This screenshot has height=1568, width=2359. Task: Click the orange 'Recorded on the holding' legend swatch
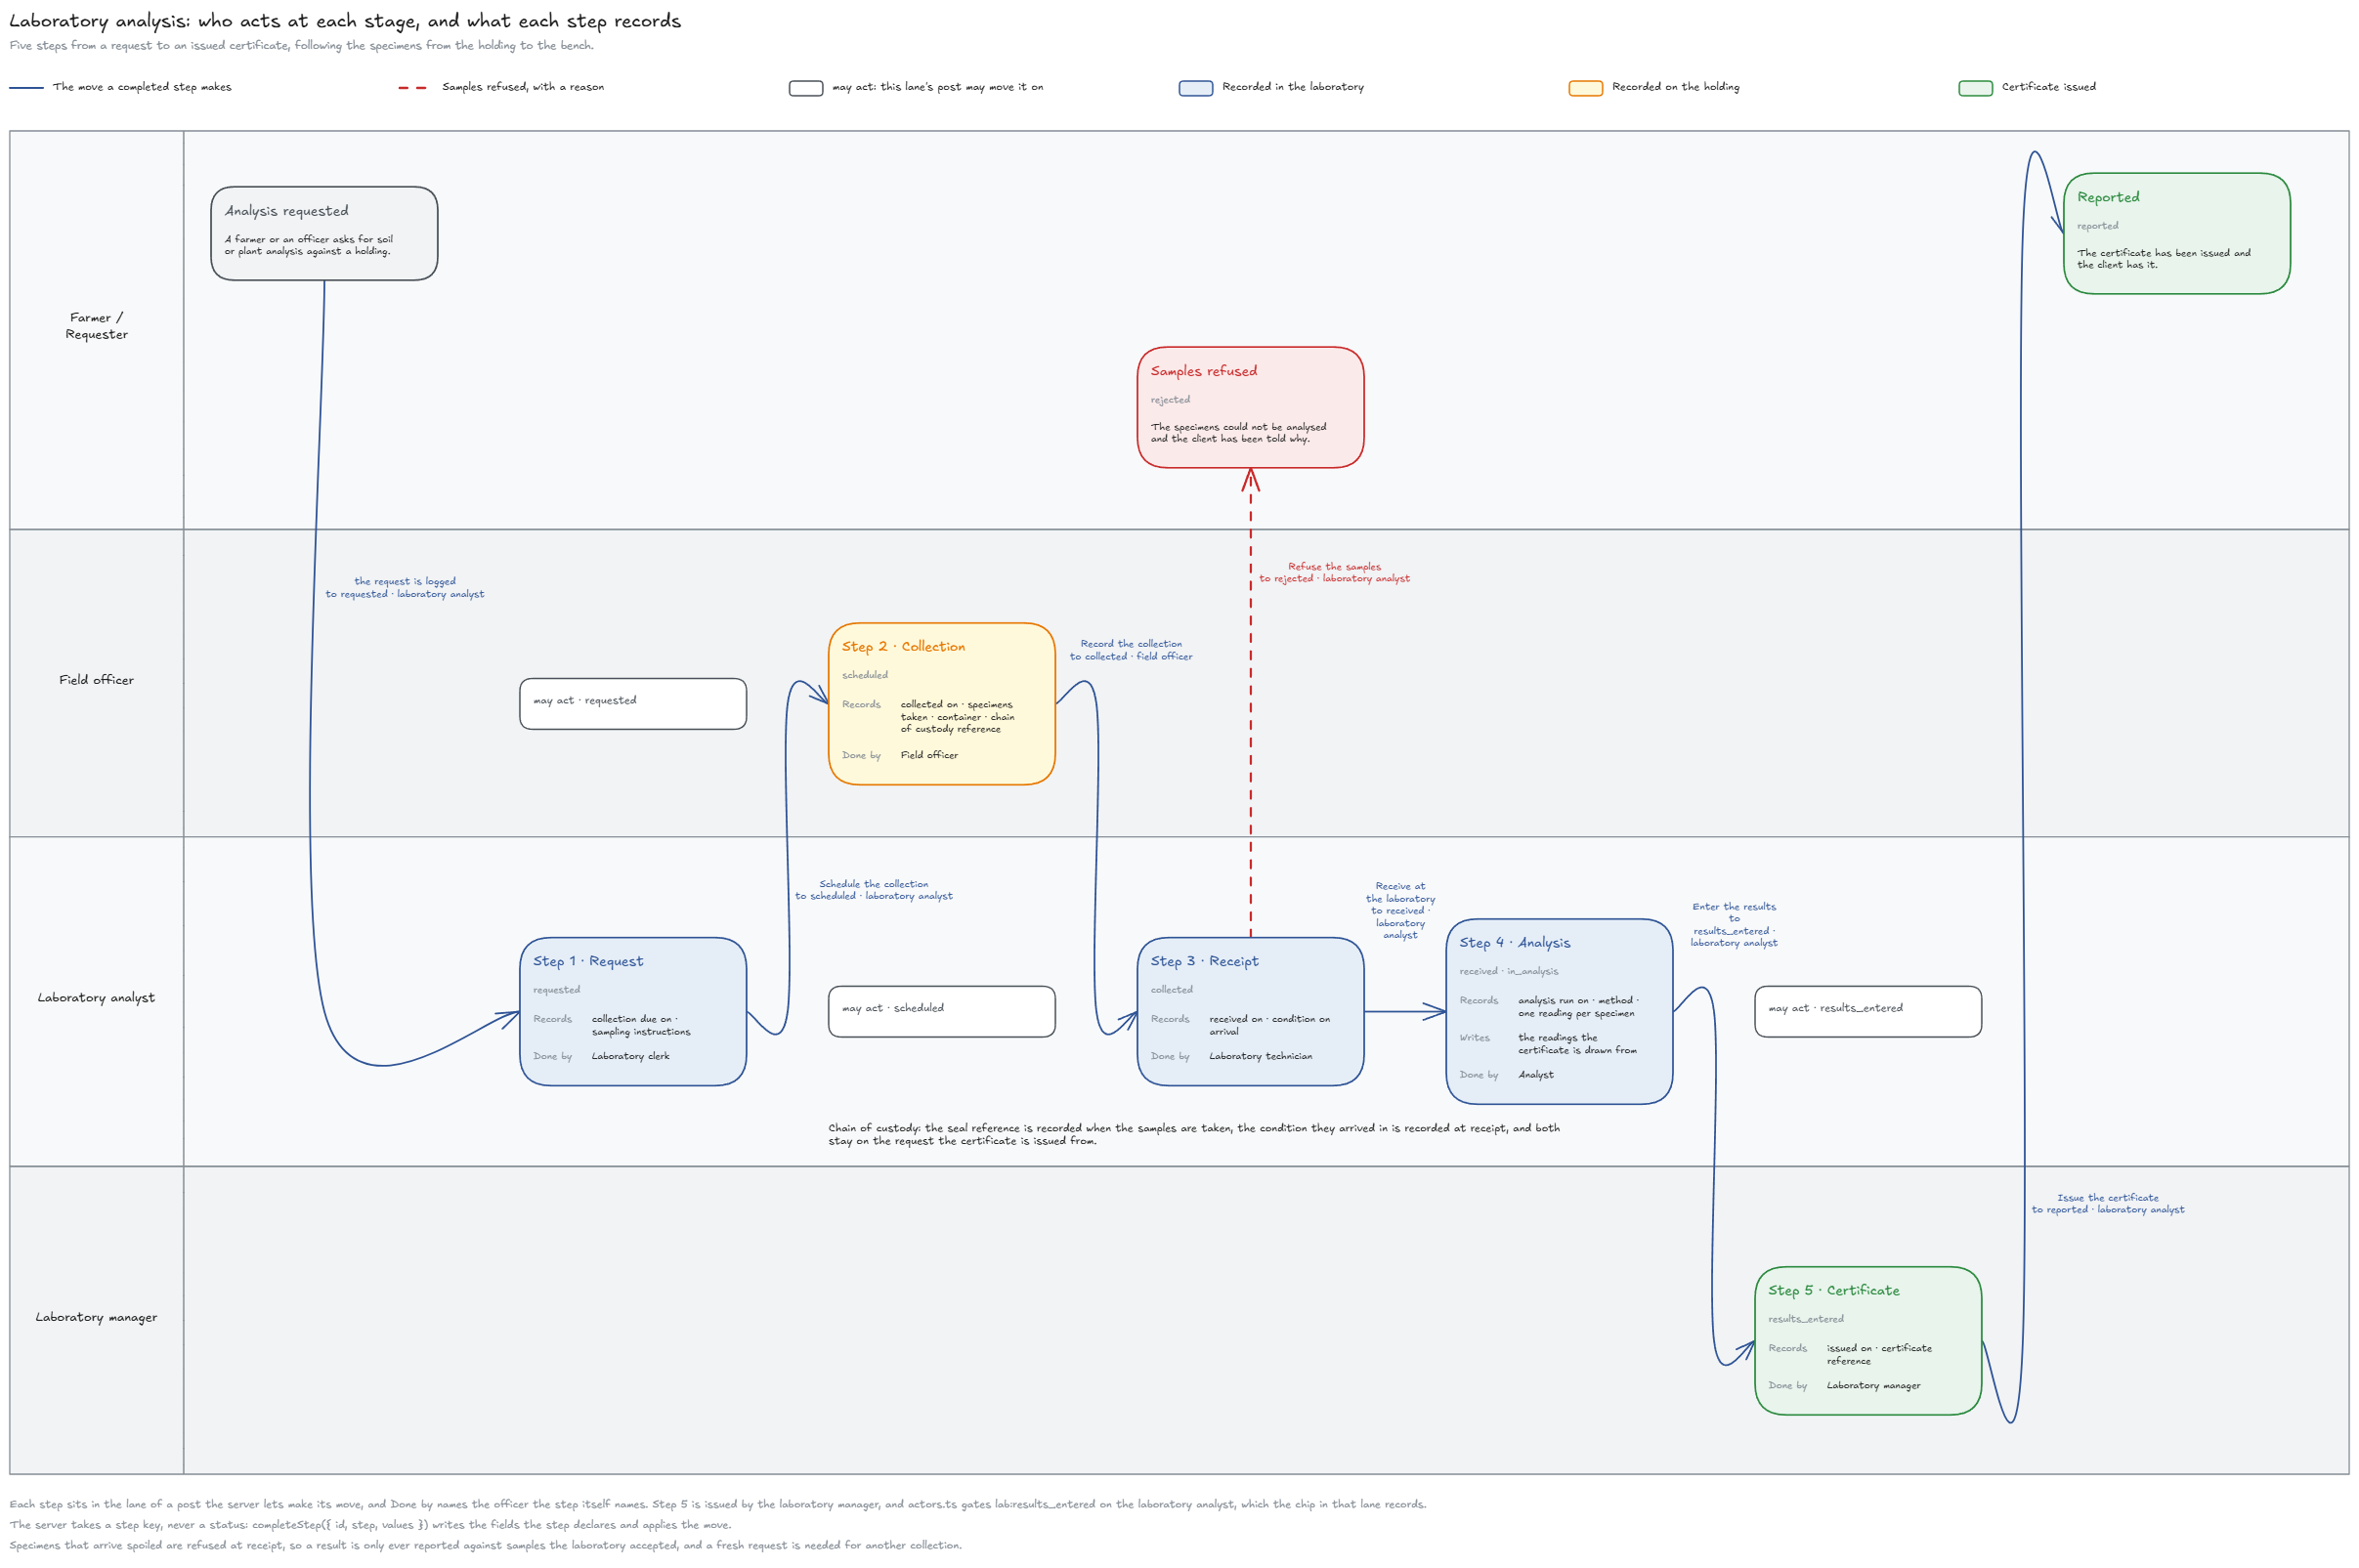[x=1585, y=88]
